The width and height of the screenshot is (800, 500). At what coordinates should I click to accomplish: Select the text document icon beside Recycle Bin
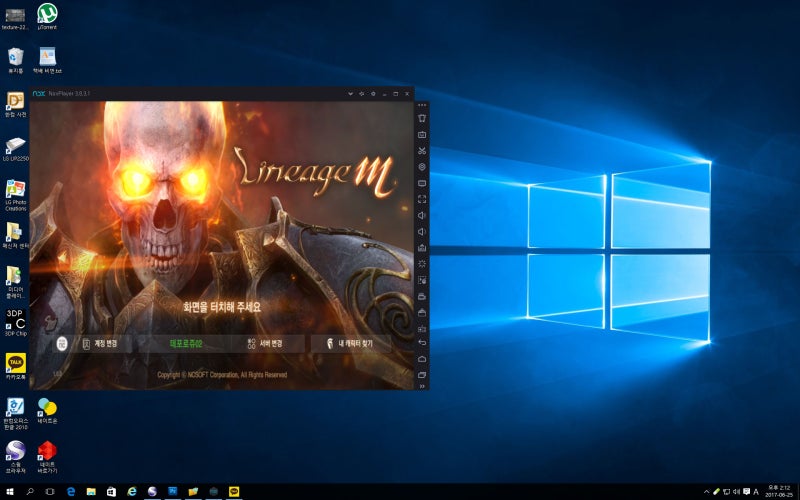coord(47,60)
